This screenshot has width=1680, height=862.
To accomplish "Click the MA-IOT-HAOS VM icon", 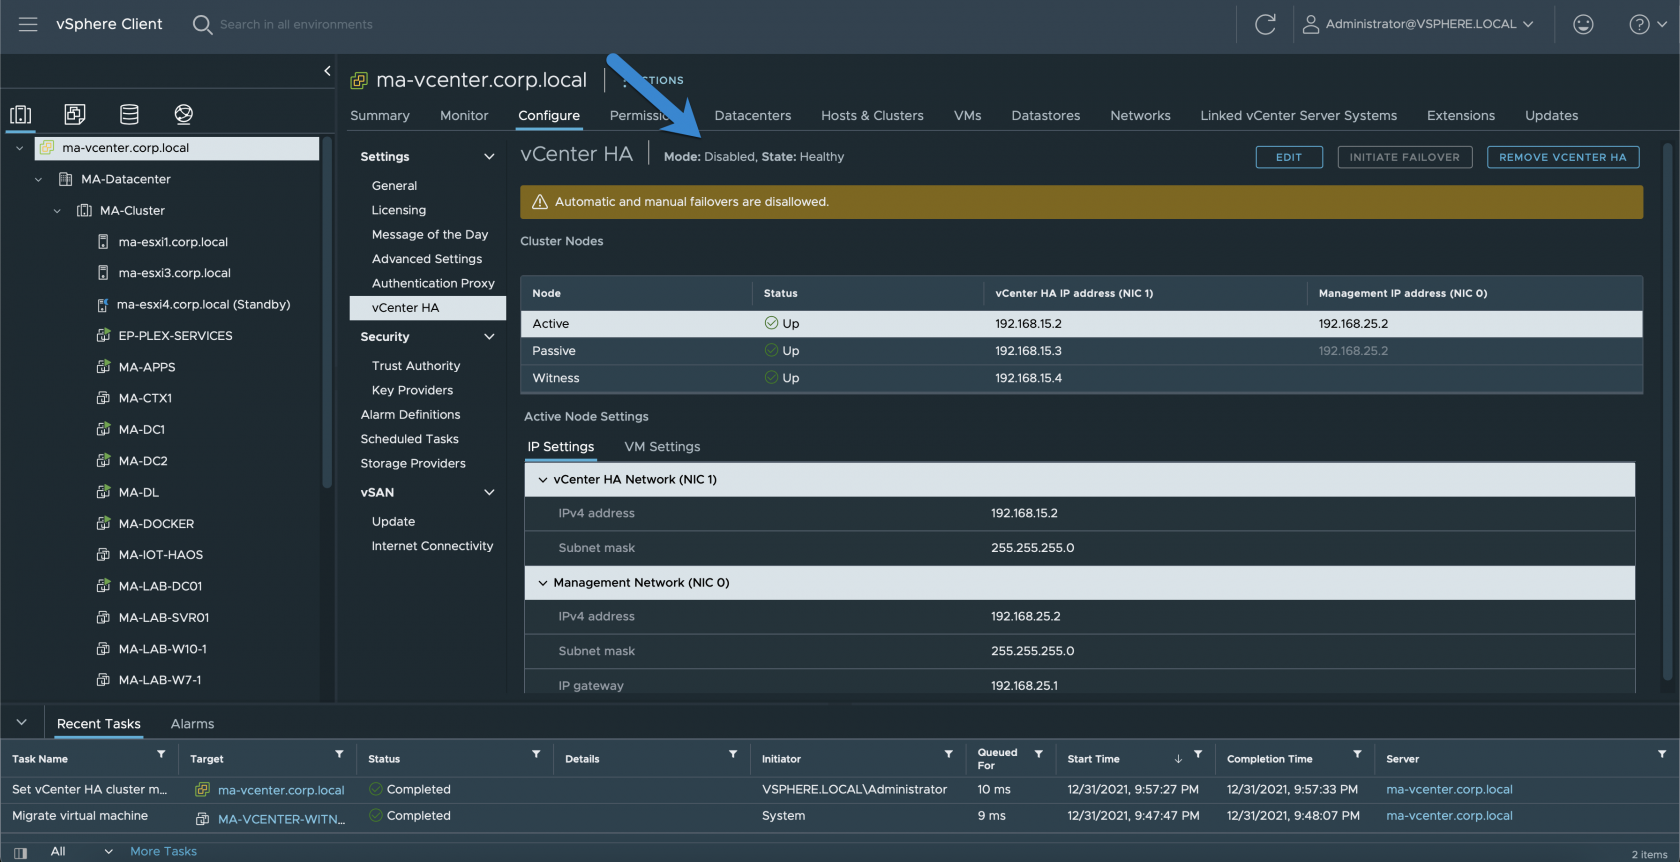I will click(103, 555).
